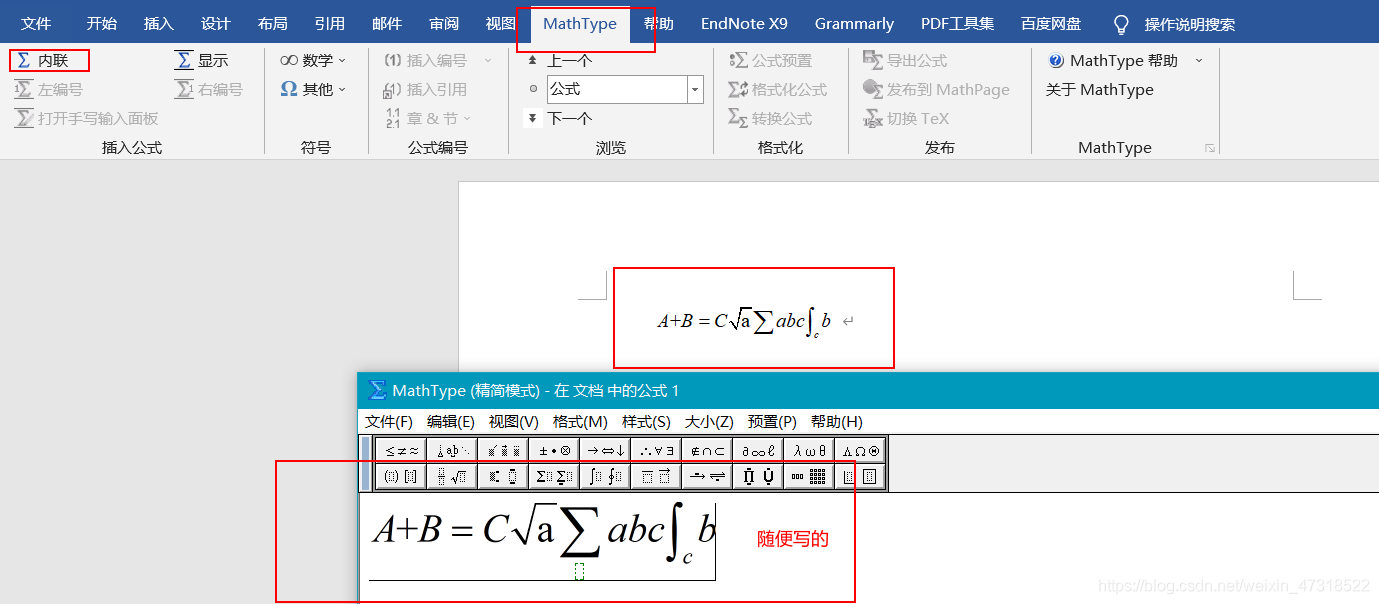
Task: Open the 其他 symbols dropdown
Action: 313,90
